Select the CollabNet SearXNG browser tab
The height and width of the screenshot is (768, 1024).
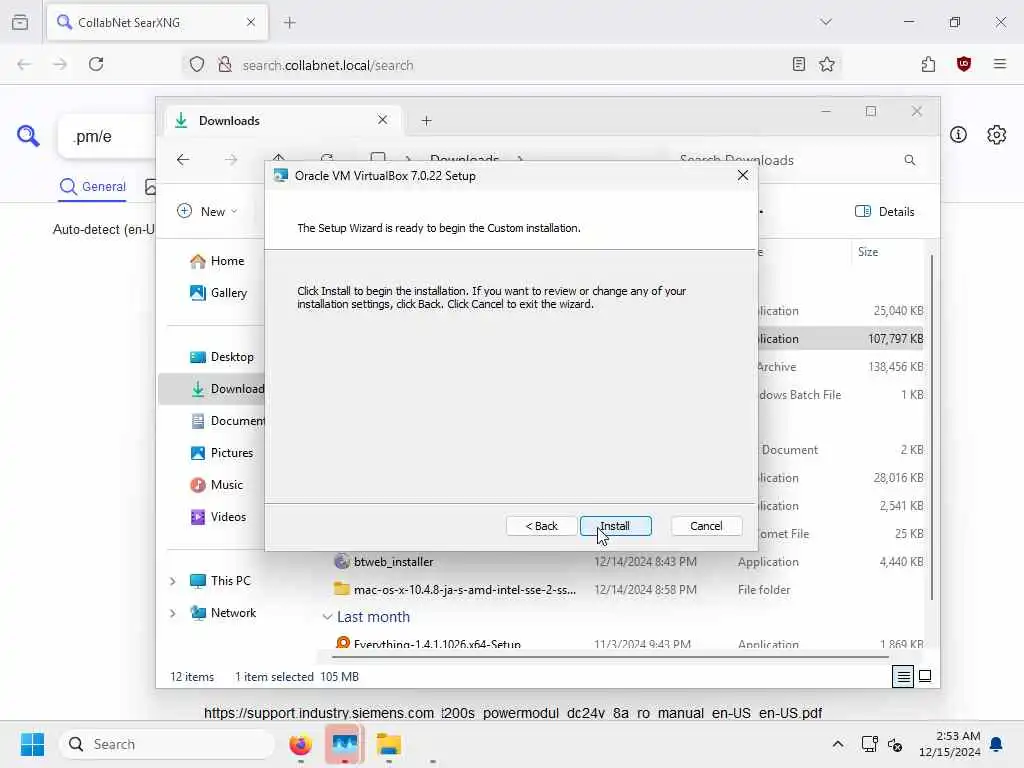coord(157,23)
